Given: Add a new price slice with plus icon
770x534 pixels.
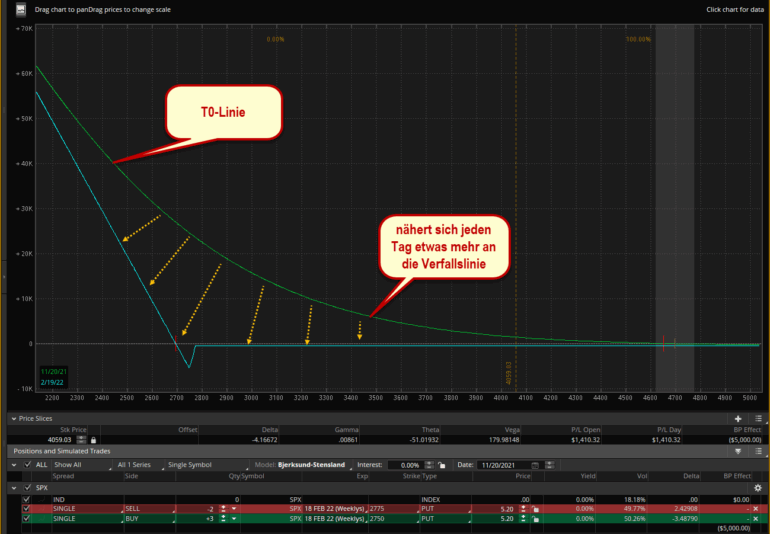Looking at the screenshot, I should 738,418.
